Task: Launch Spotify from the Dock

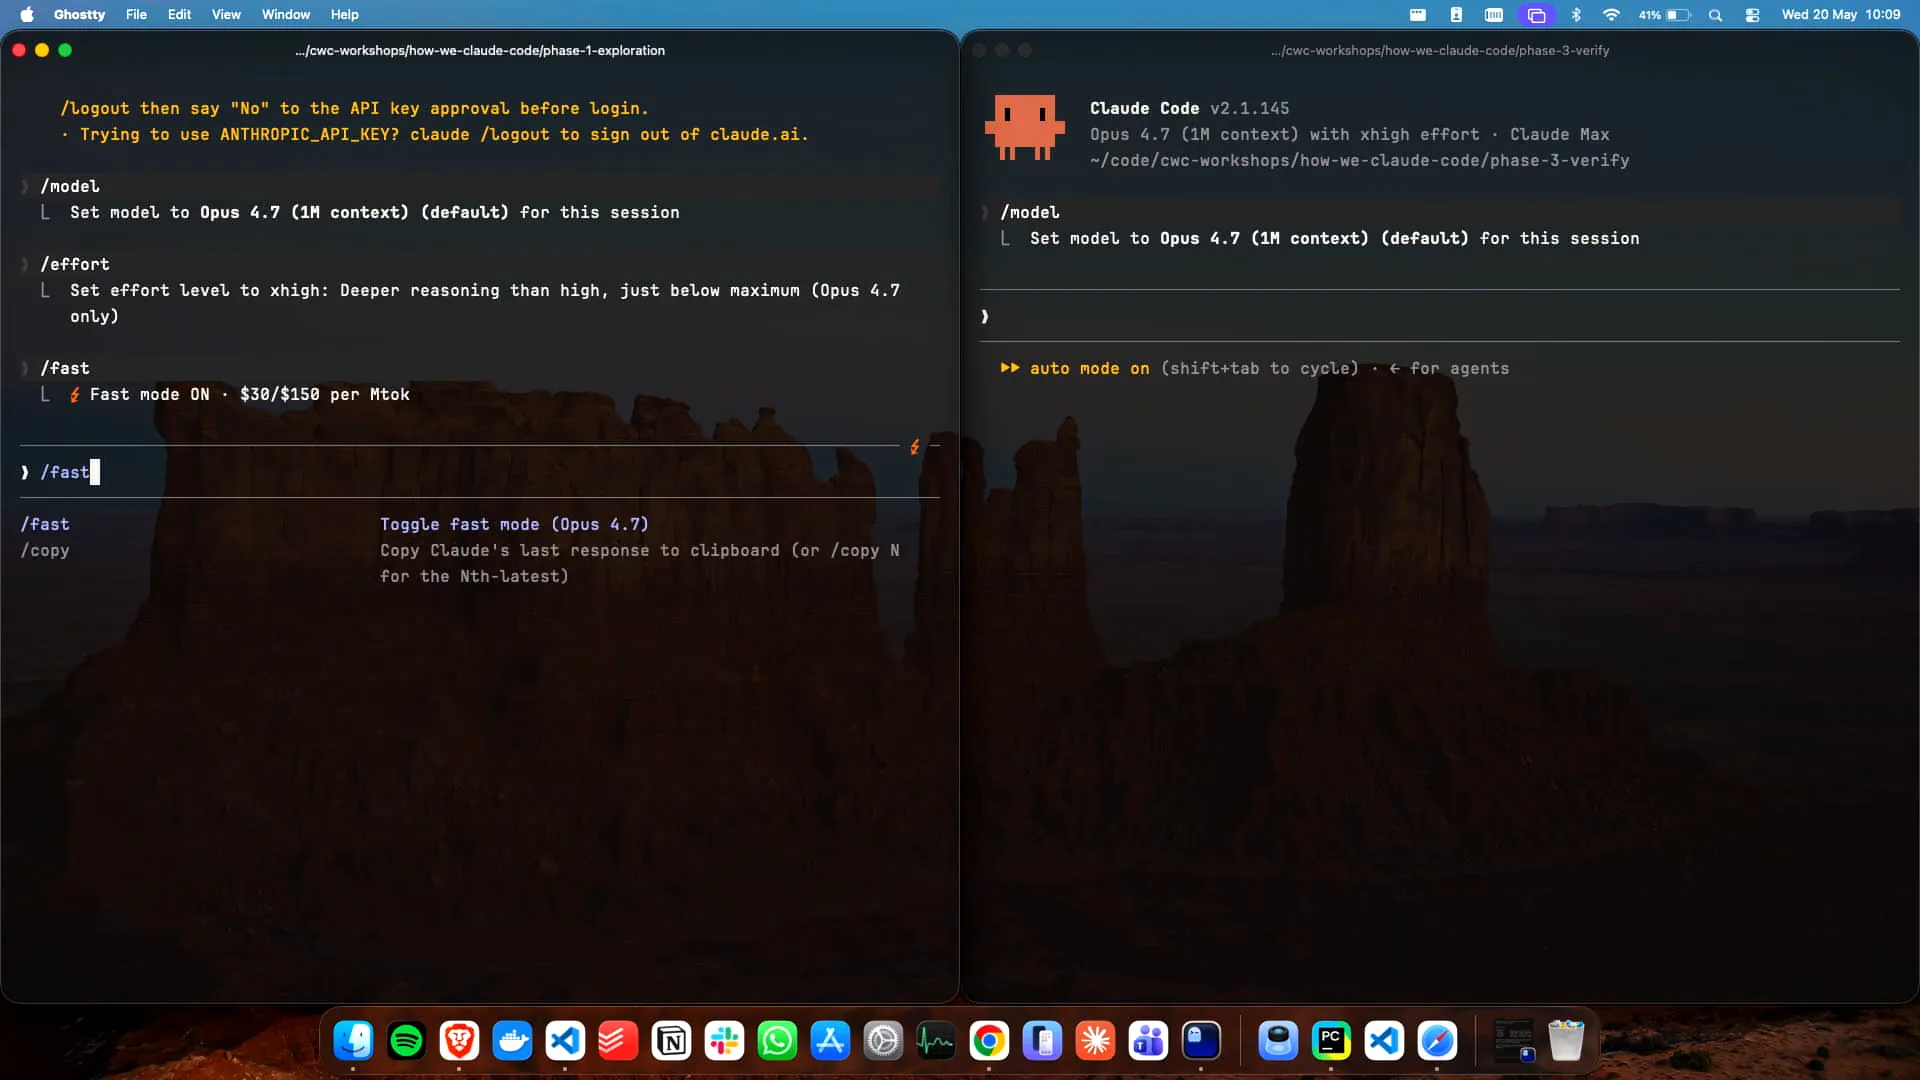Action: click(x=406, y=1041)
